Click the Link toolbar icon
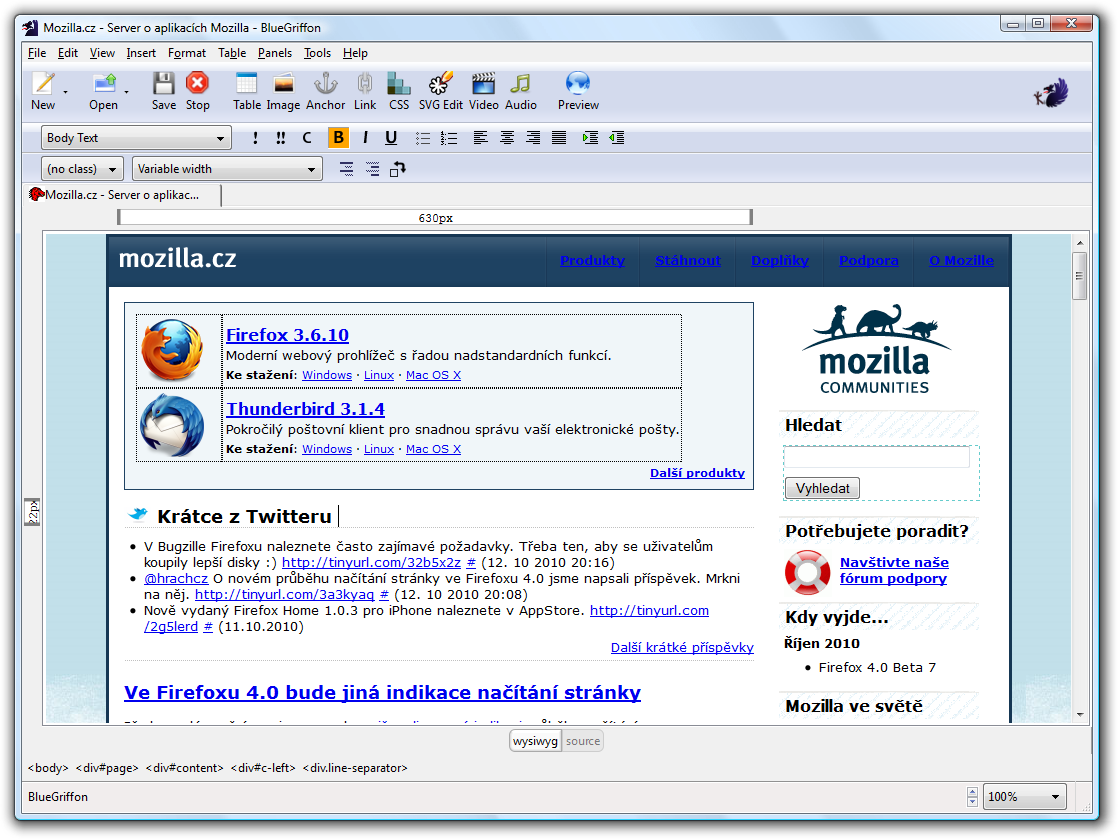The height and width of the screenshot is (839, 1118). point(365,84)
